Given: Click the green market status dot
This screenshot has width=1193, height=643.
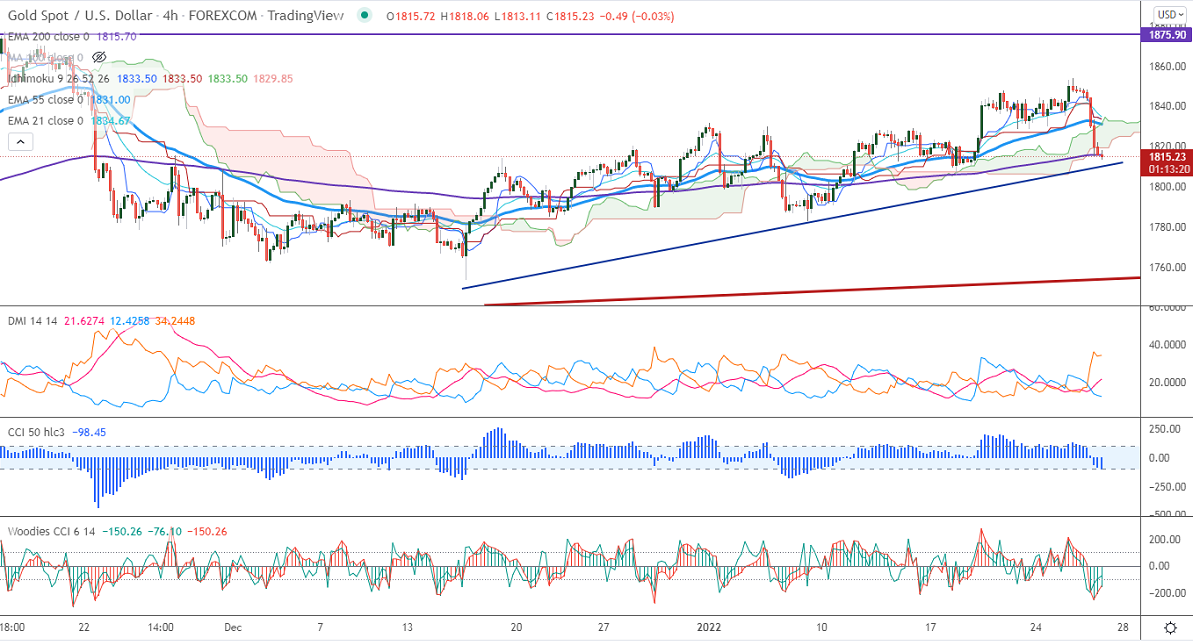Looking at the screenshot, I should 364,15.
